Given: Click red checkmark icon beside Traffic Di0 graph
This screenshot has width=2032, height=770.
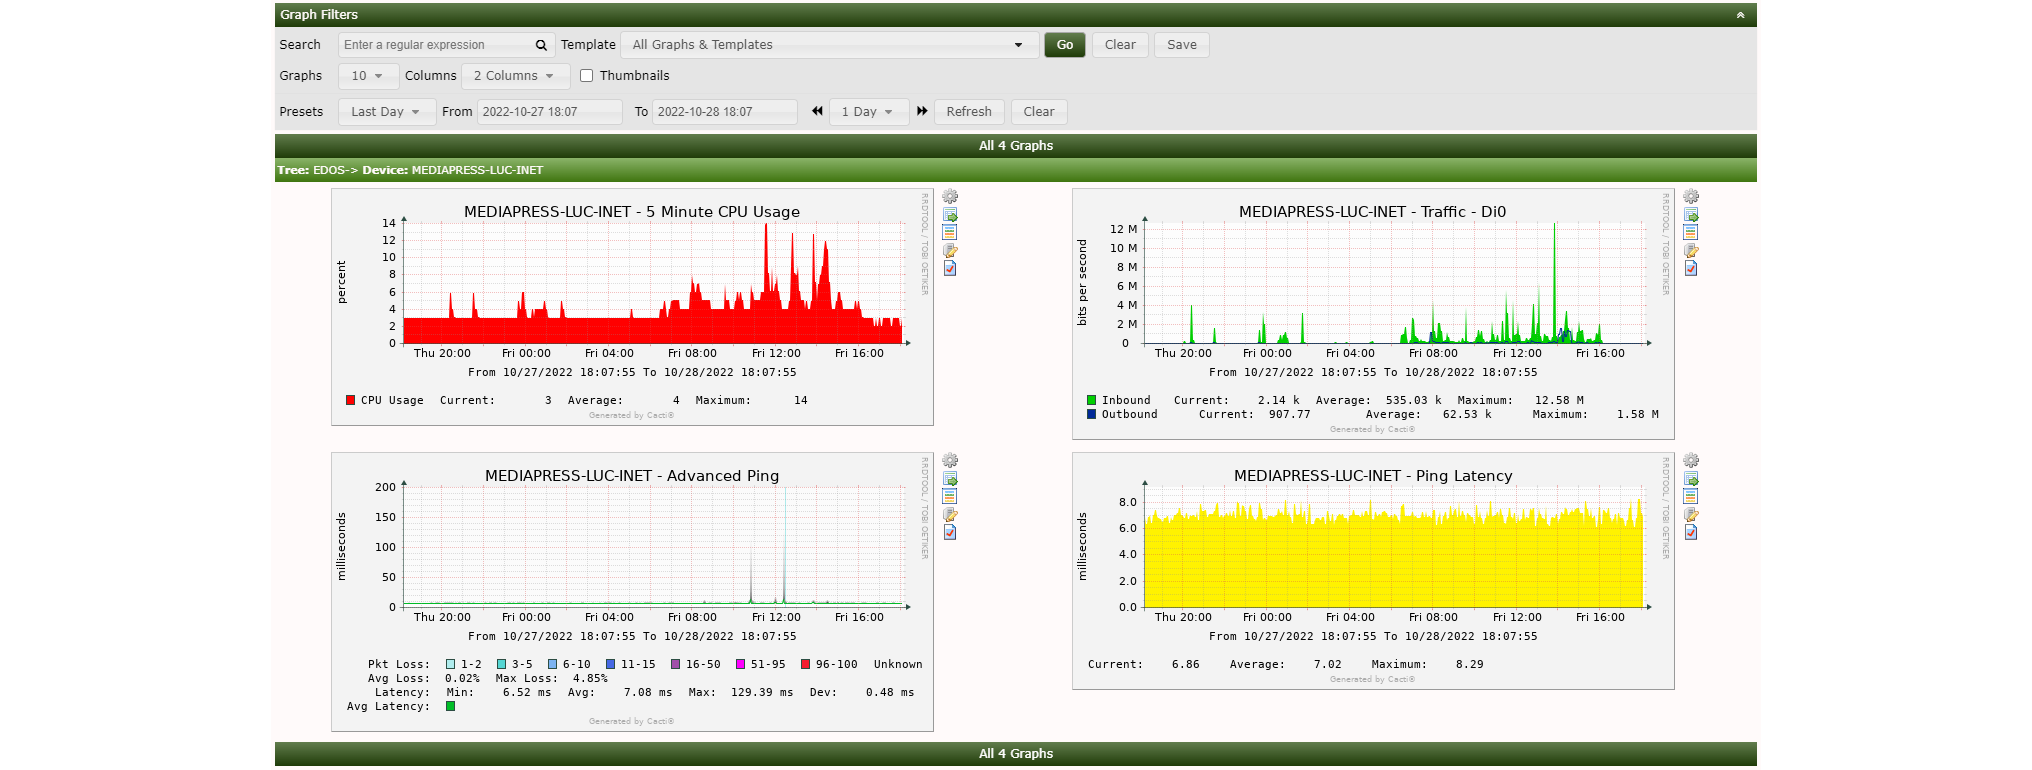Looking at the screenshot, I should tap(1691, 268).
